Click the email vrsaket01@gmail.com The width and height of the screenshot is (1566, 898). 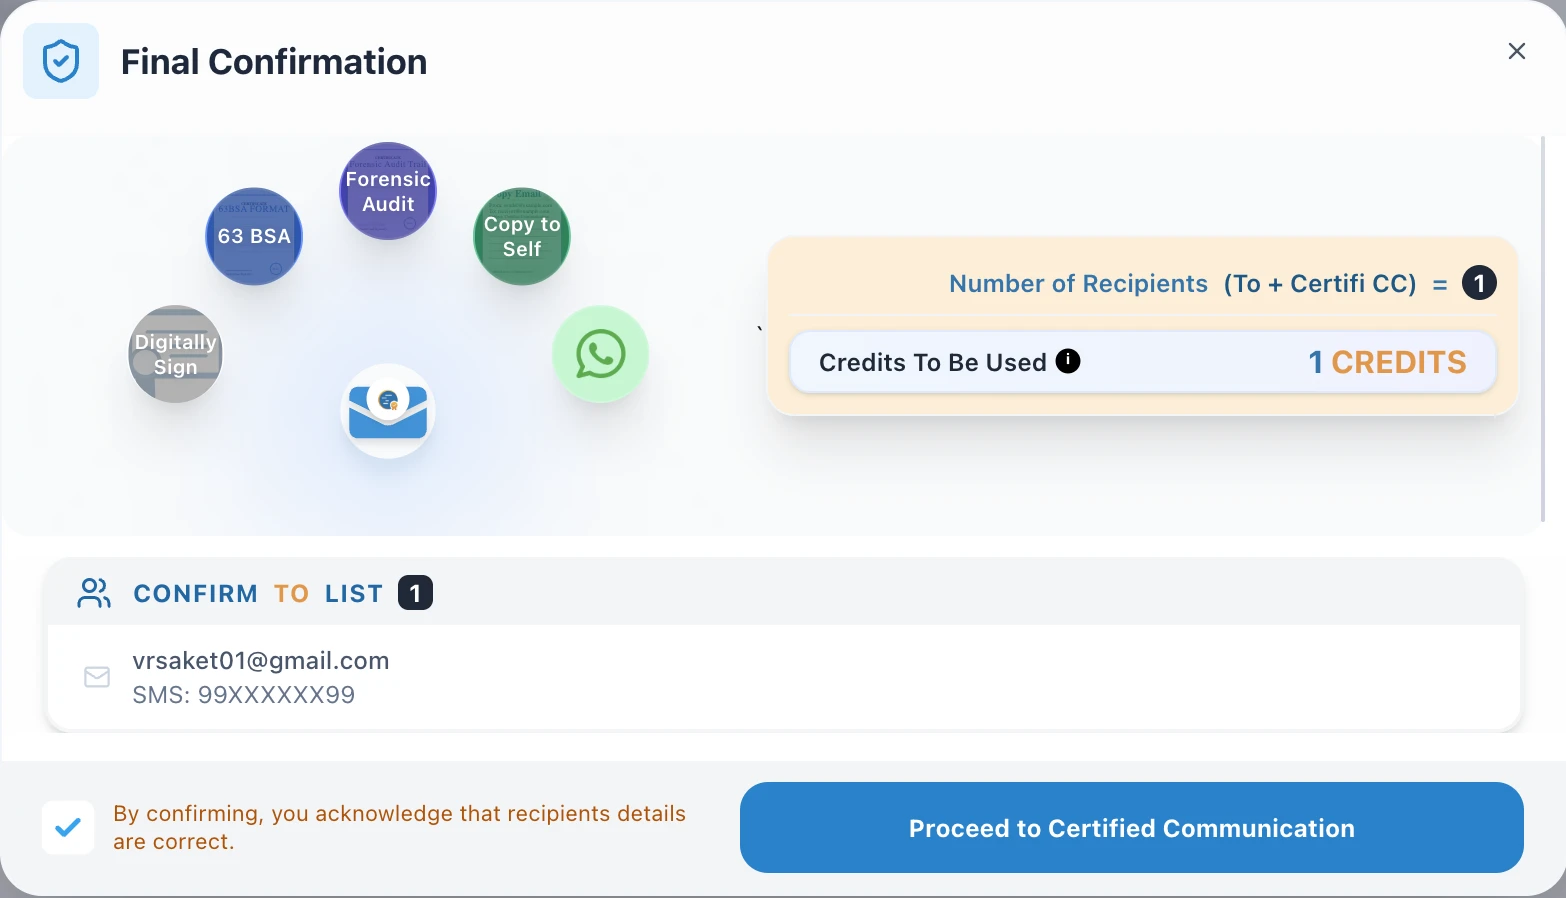coord(261,660)
